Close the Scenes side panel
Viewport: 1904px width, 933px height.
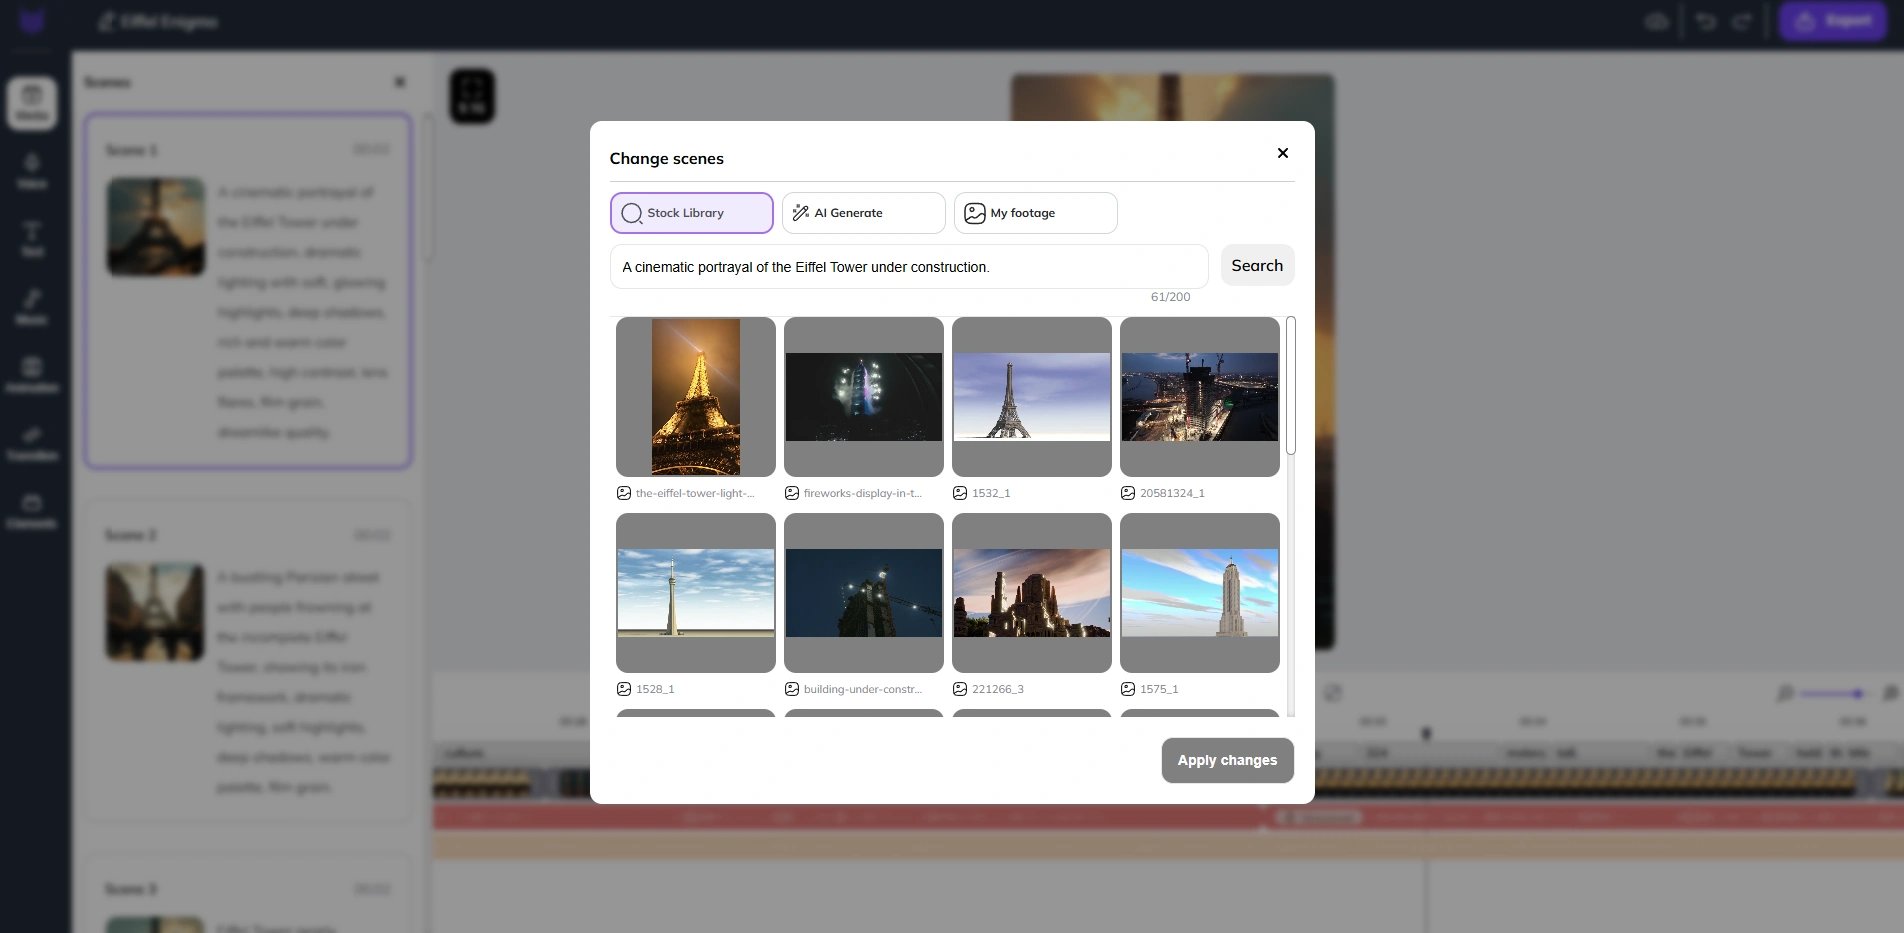400,82
